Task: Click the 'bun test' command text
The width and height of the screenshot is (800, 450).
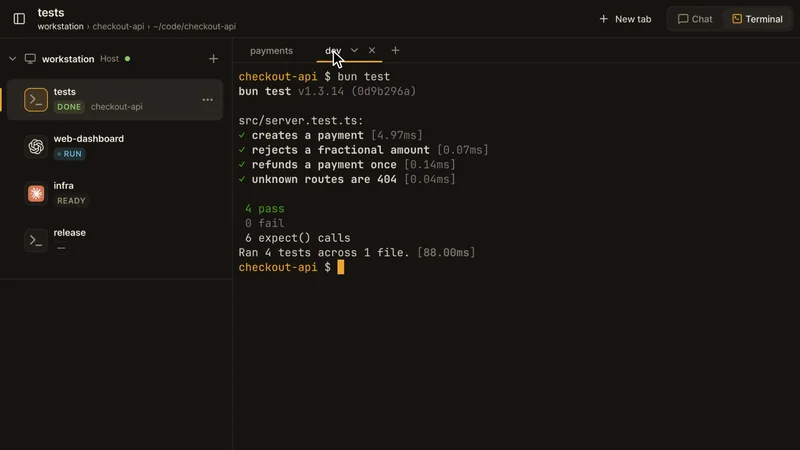Action: click(x=364, y=77)
